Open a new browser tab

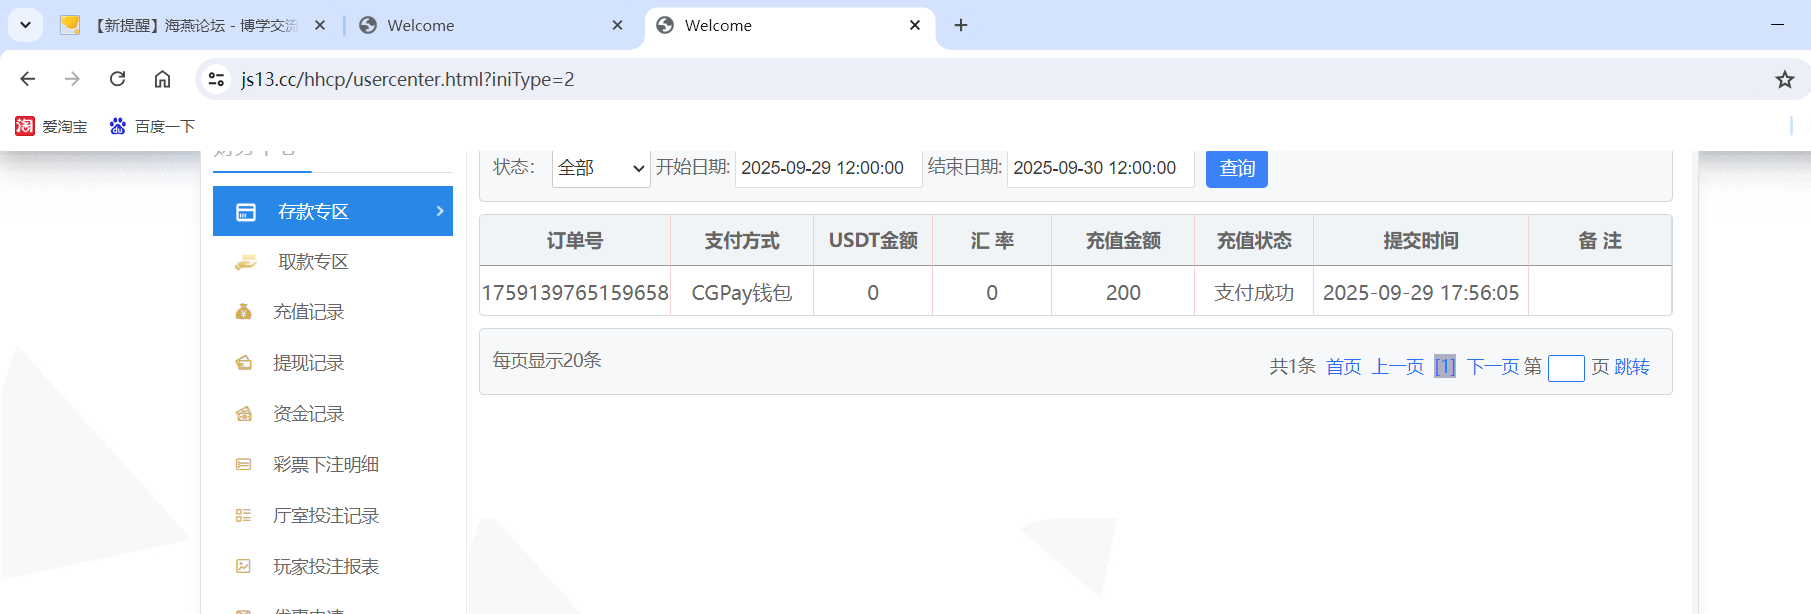(x=961, y=25)
